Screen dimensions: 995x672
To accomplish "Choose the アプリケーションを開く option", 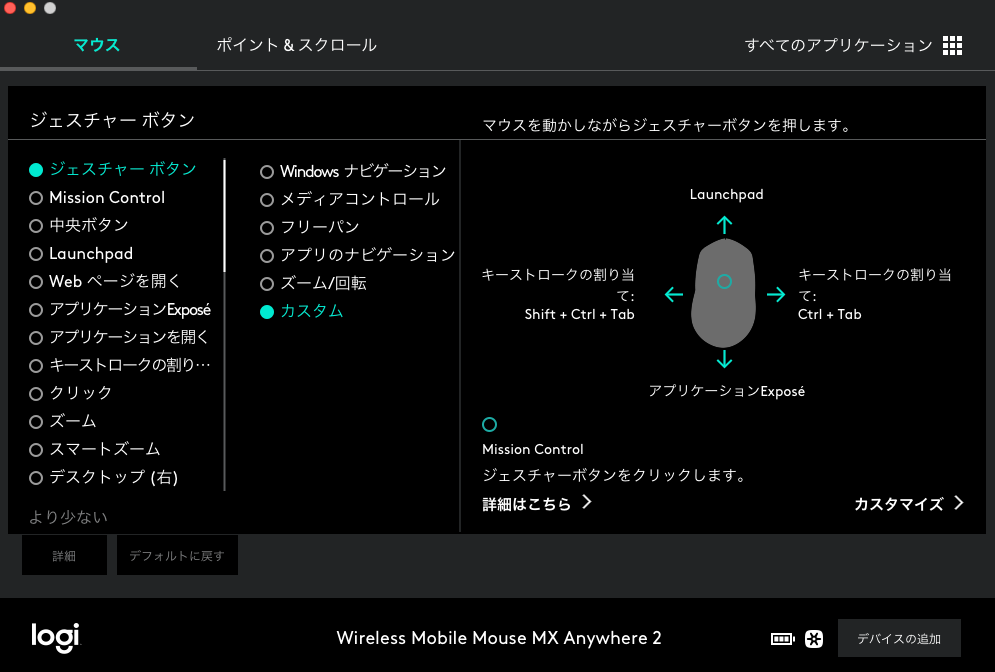I will click(119, 337).
